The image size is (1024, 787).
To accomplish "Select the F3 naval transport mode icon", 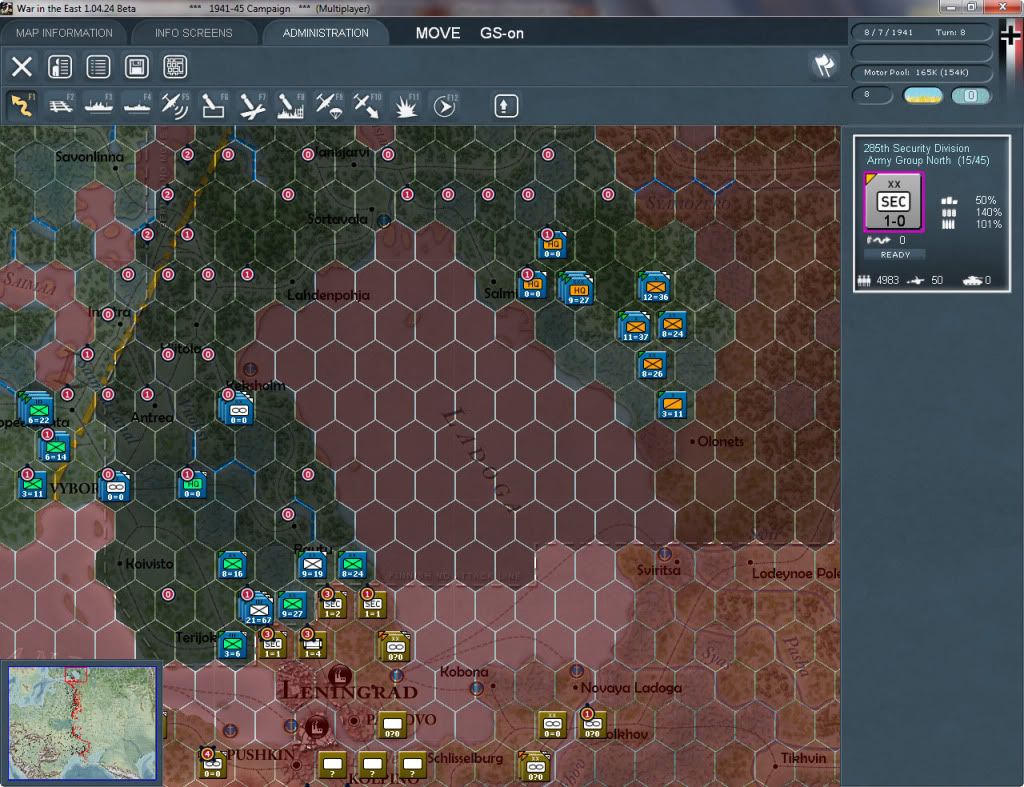I will coord(99,106).
